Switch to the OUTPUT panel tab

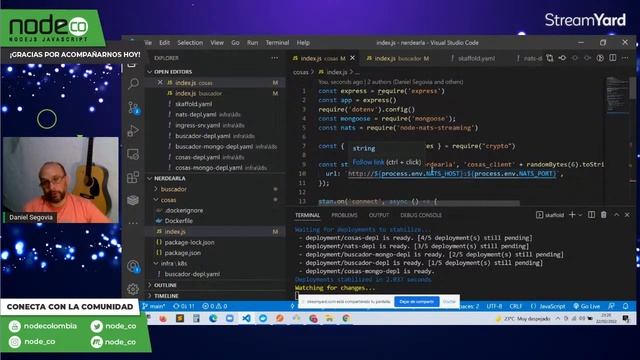379,215
